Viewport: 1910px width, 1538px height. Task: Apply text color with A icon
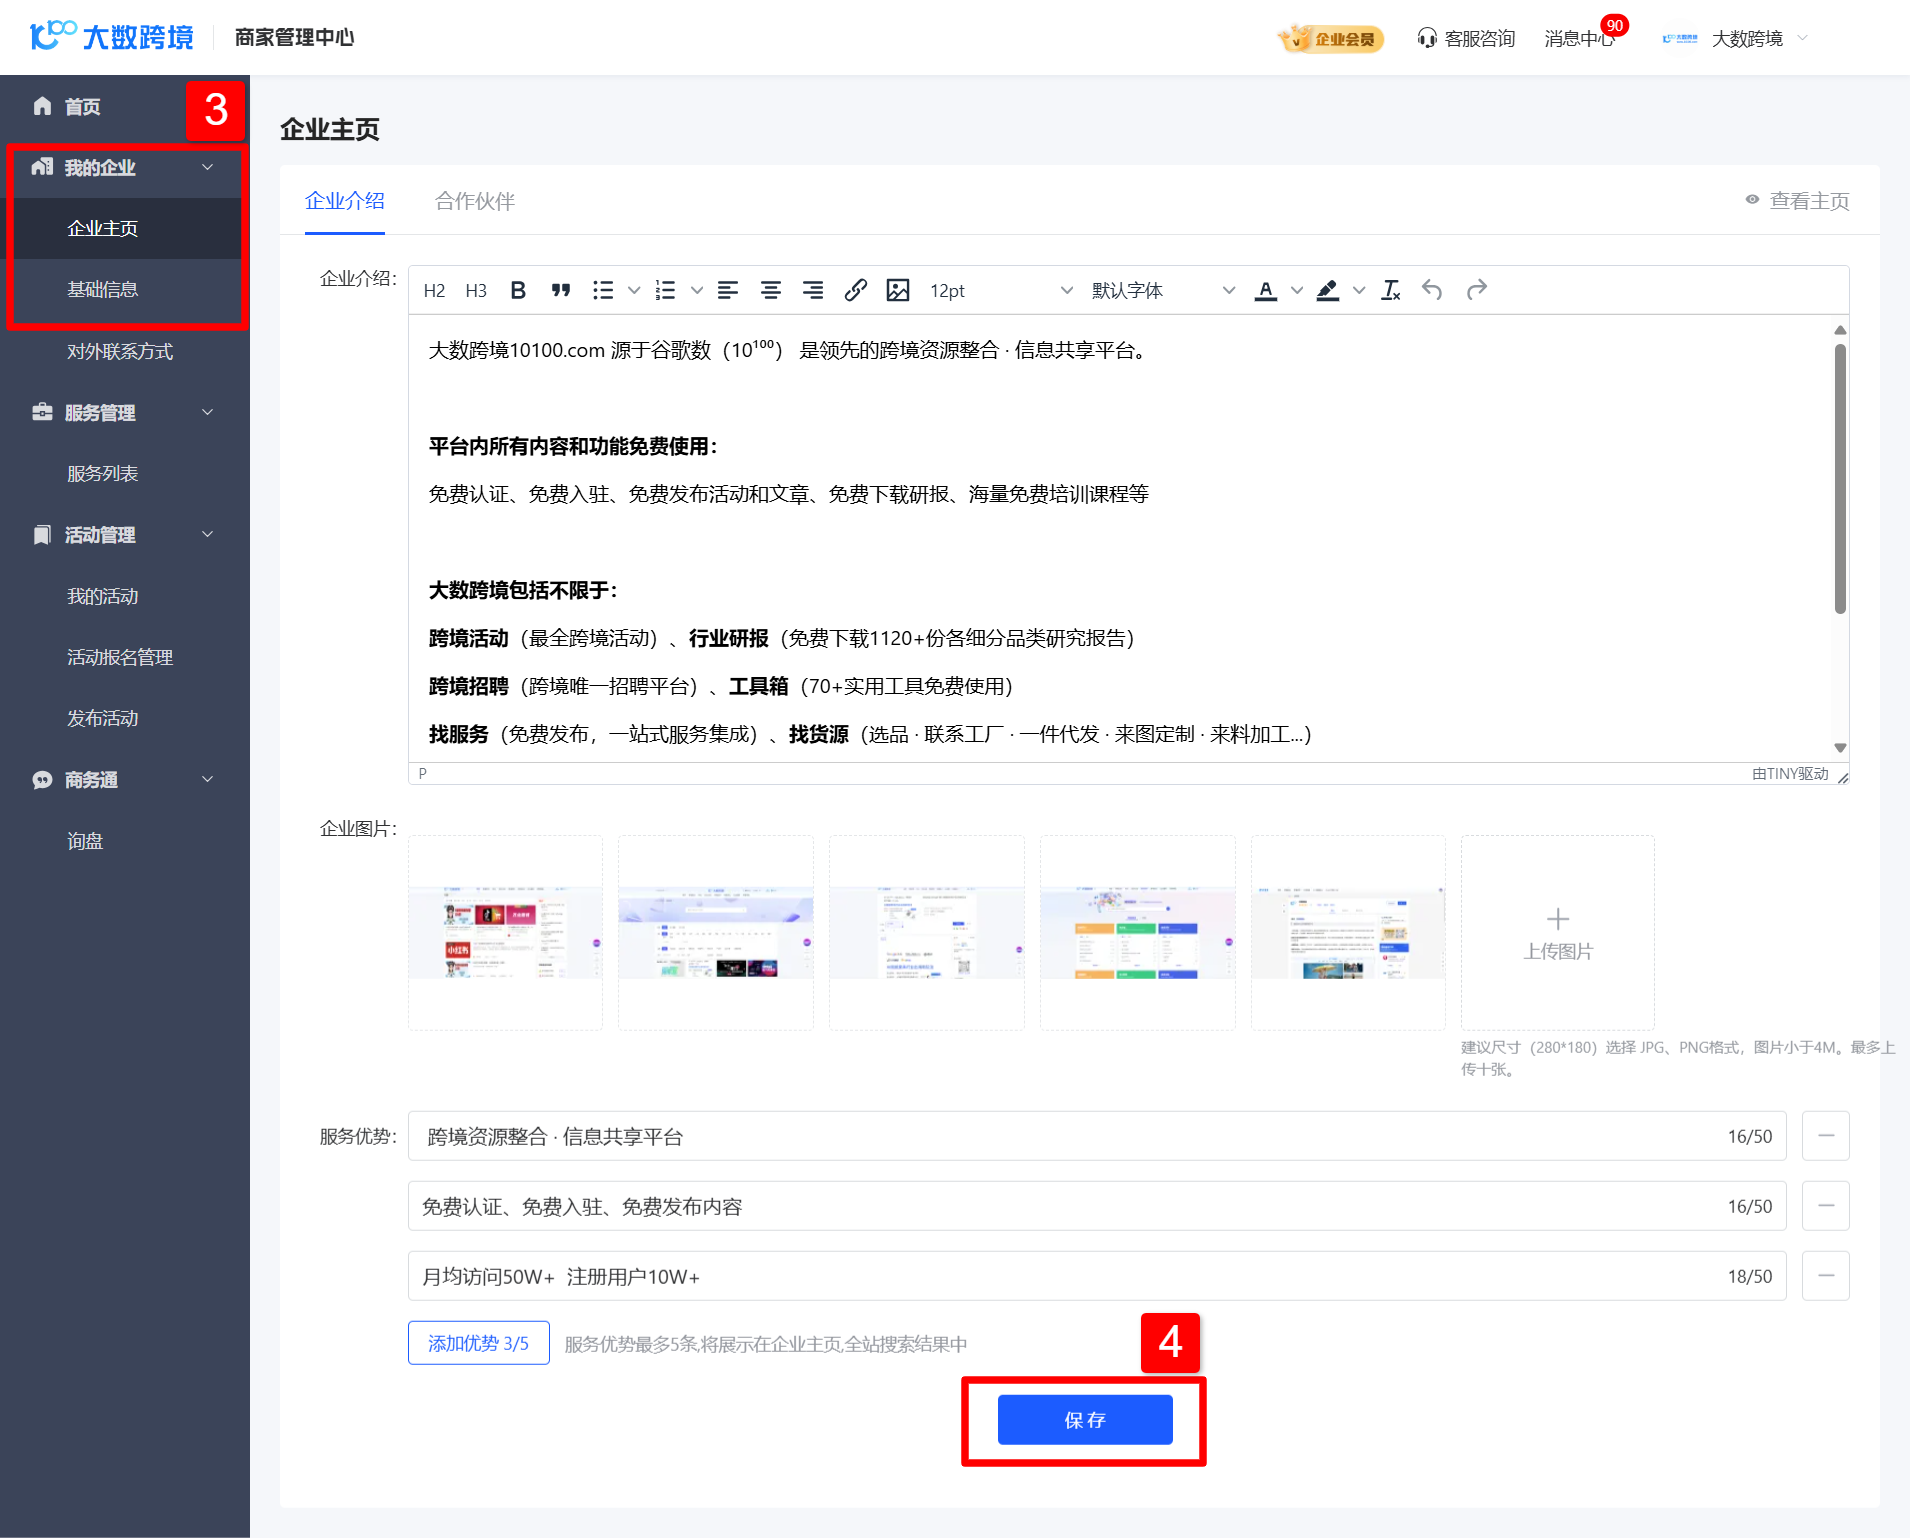tap(1266, 291)
